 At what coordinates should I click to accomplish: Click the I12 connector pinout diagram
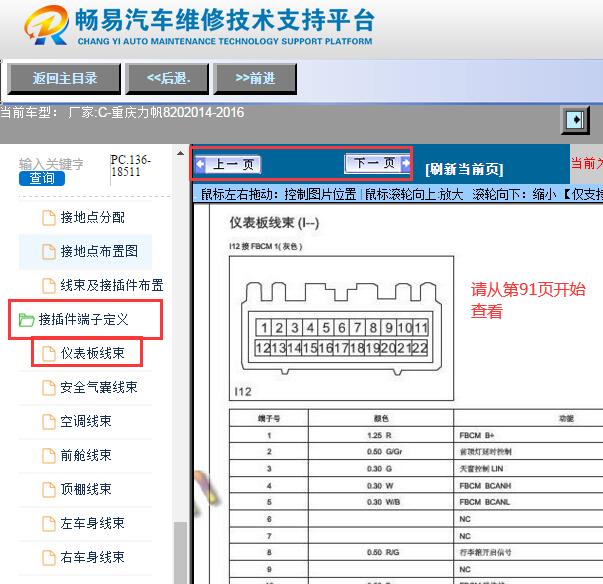[341, 328]
